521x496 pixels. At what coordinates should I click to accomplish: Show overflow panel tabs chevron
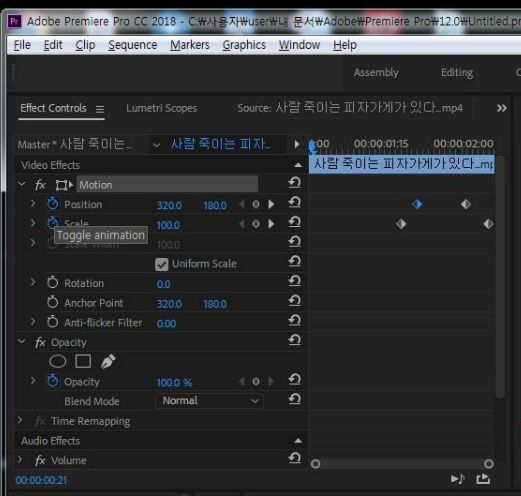[501, 108]
